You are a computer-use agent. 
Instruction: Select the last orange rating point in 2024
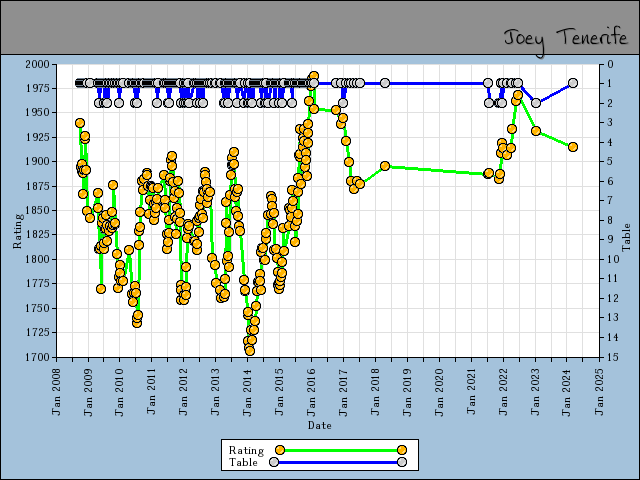(x=573, y=147)
